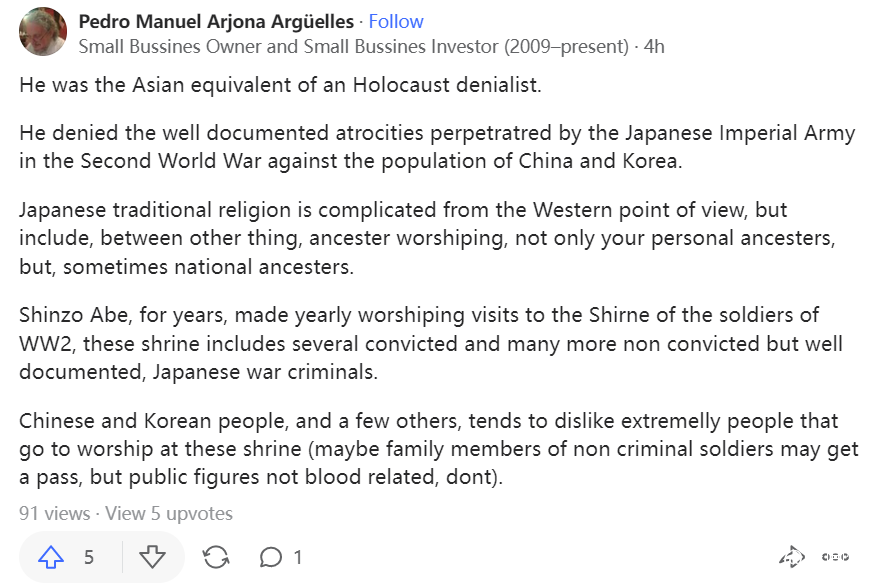Open the author name profile link
879x583 pixels.
tap(217, 21)
